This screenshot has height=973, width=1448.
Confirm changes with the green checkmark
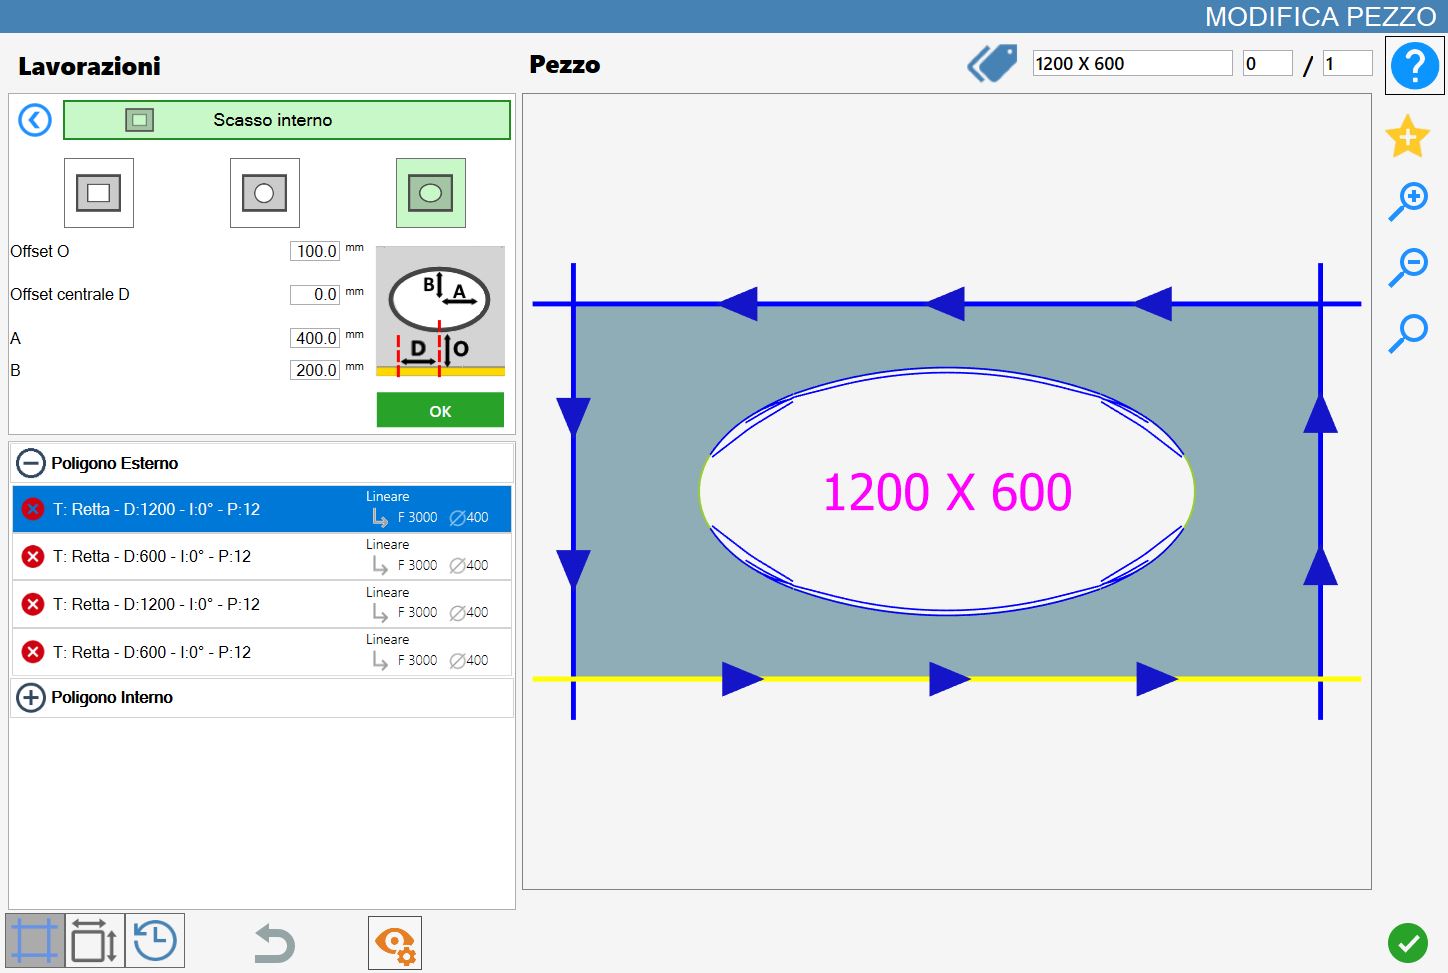tap(1407, 942)
